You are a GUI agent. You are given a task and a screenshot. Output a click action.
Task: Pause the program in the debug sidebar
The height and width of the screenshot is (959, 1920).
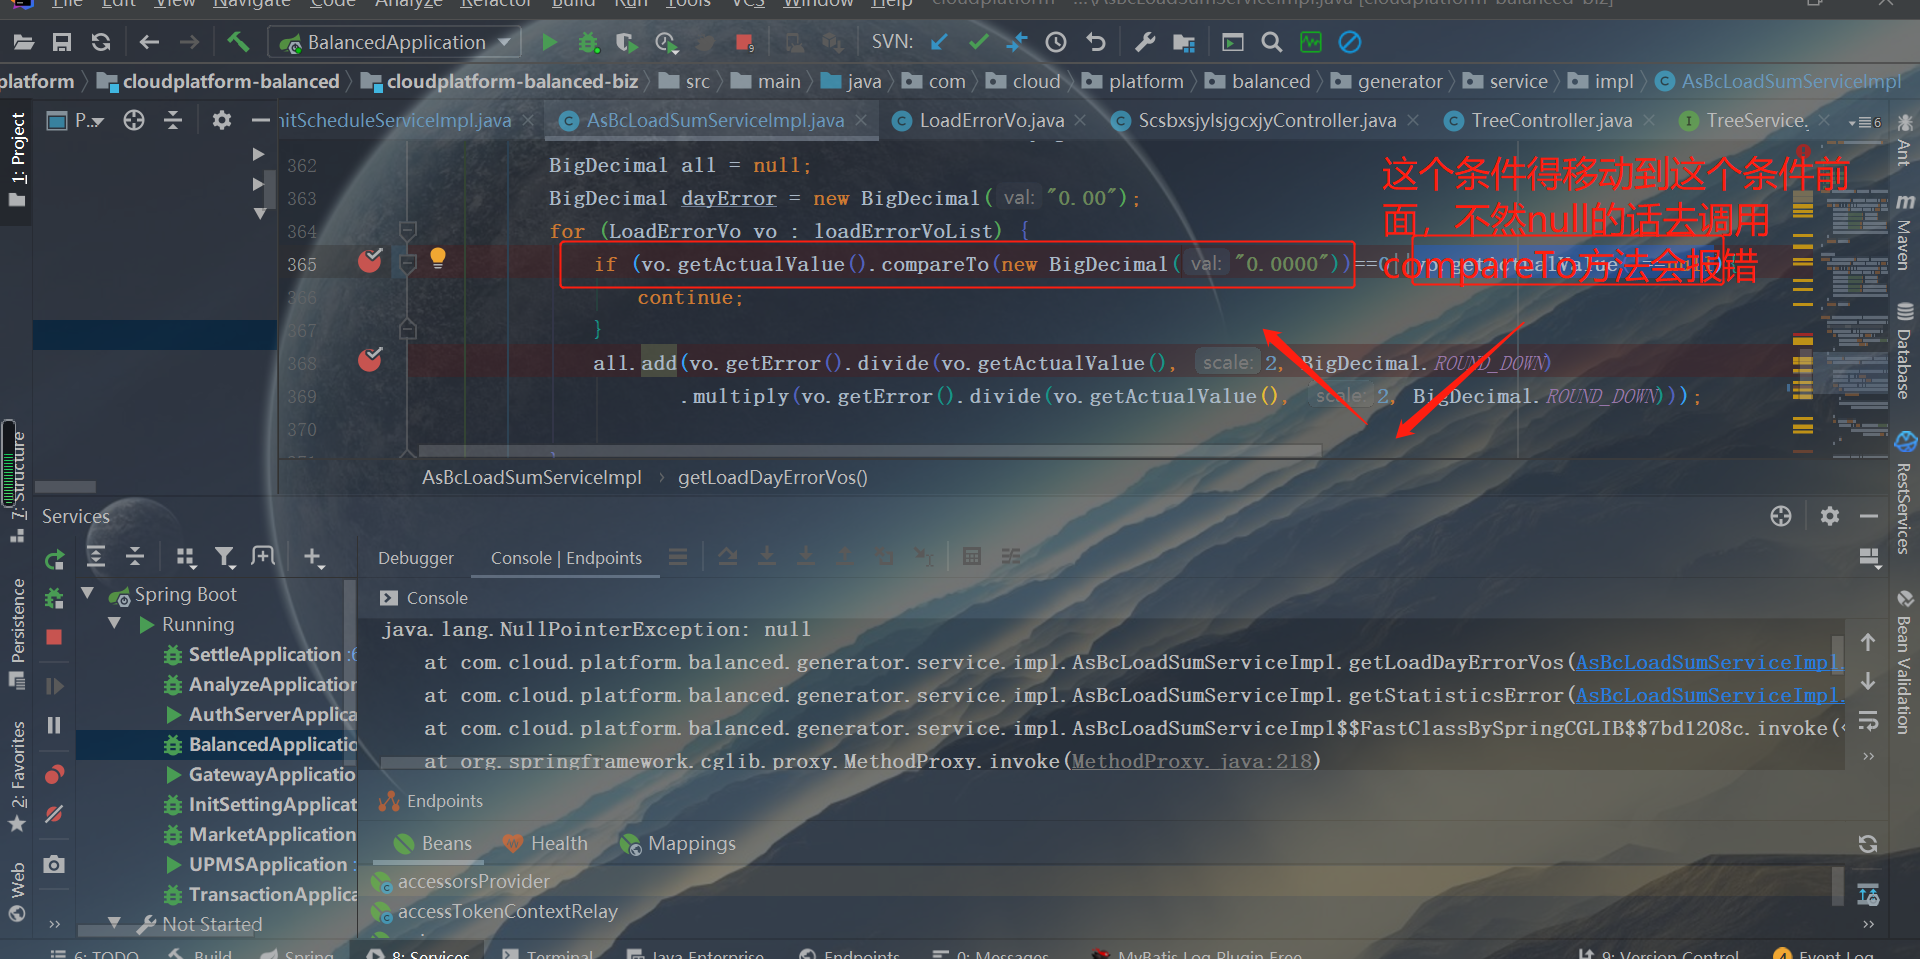pos(54,725)
